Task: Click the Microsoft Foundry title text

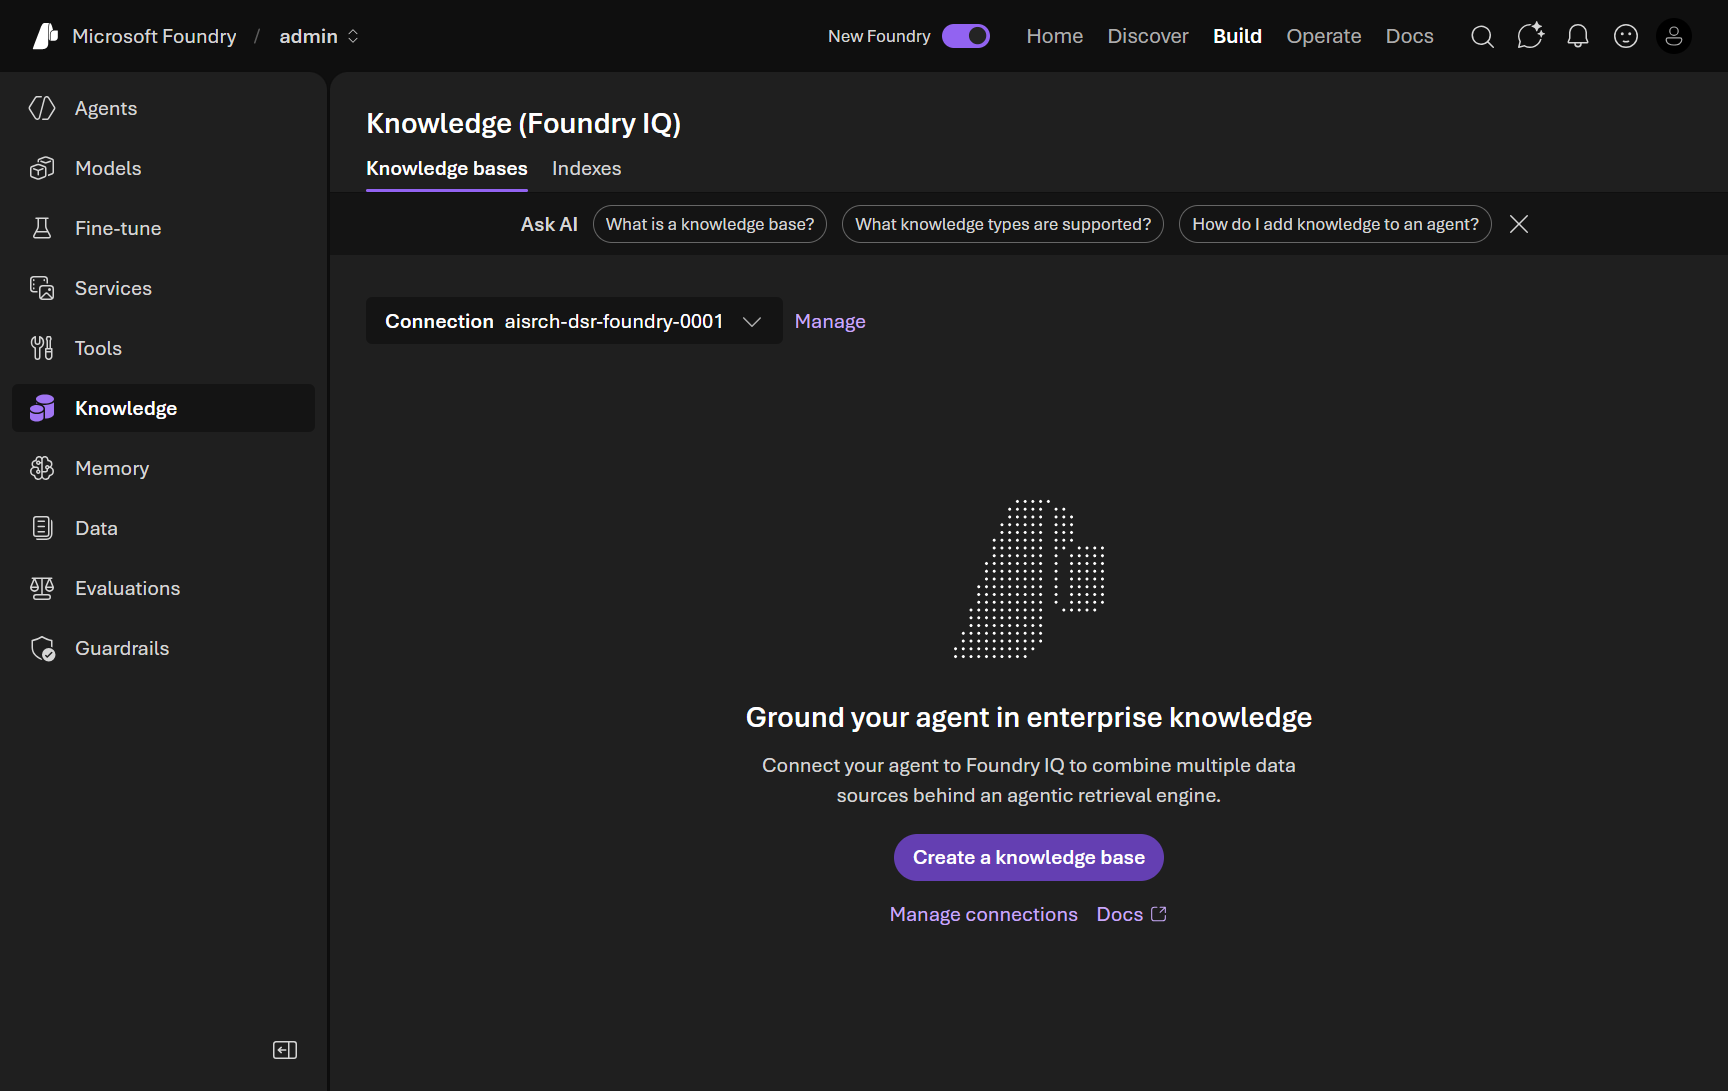Action: pos(154,36)
